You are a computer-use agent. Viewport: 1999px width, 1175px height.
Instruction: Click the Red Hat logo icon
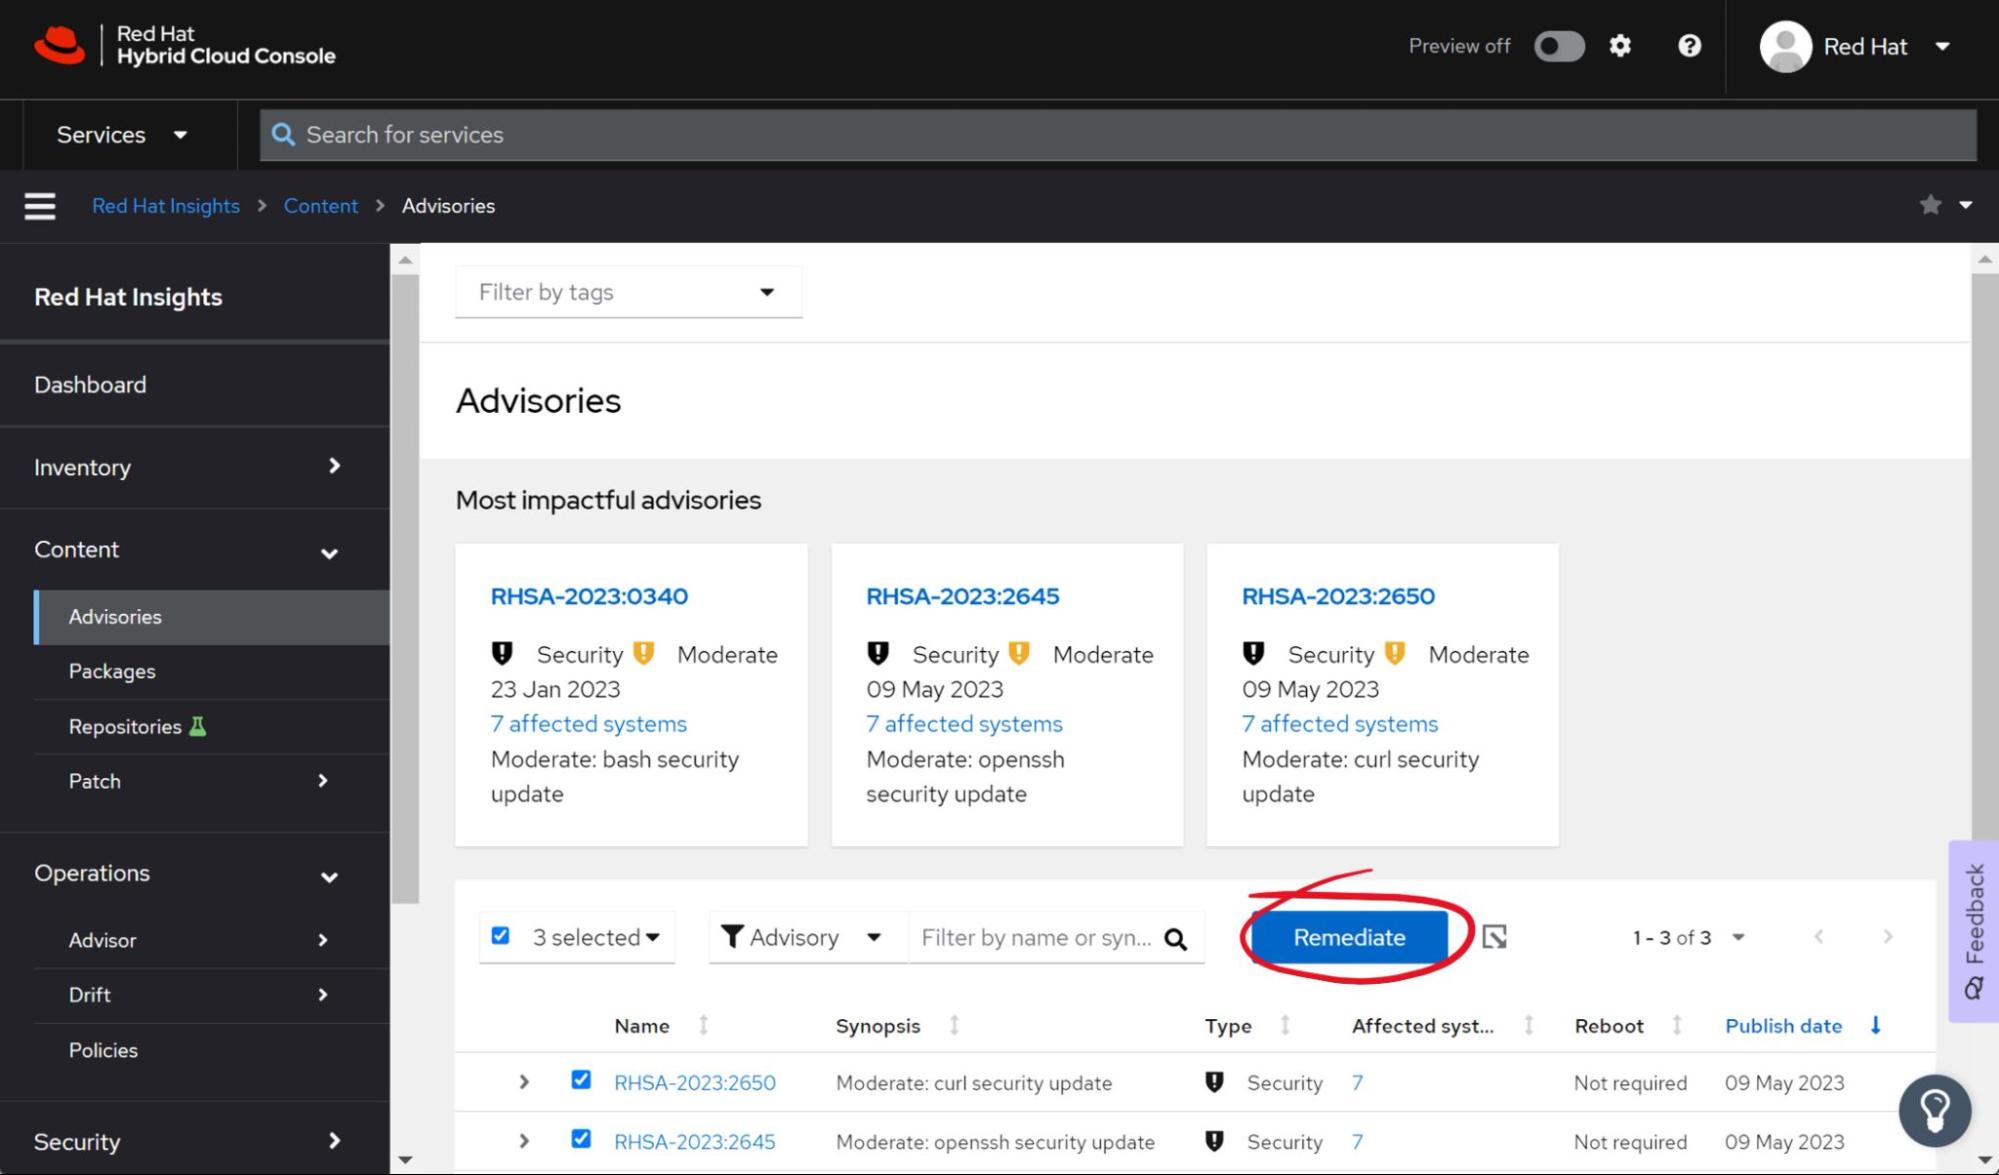pyautogui.click(x=59, y=46)
